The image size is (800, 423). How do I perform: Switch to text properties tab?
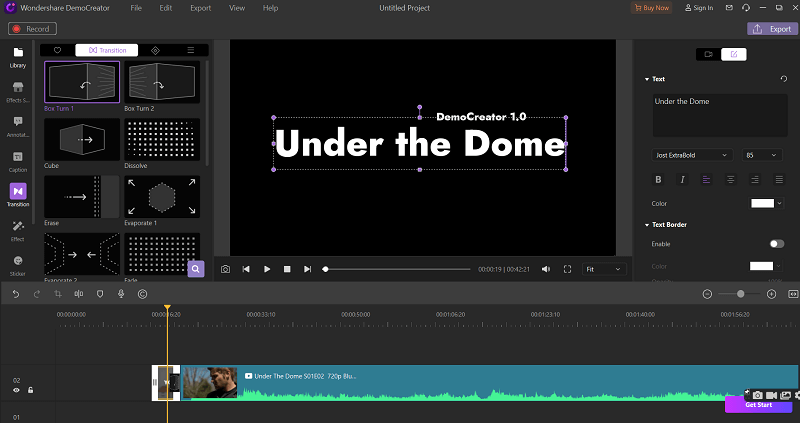[734, 54]
